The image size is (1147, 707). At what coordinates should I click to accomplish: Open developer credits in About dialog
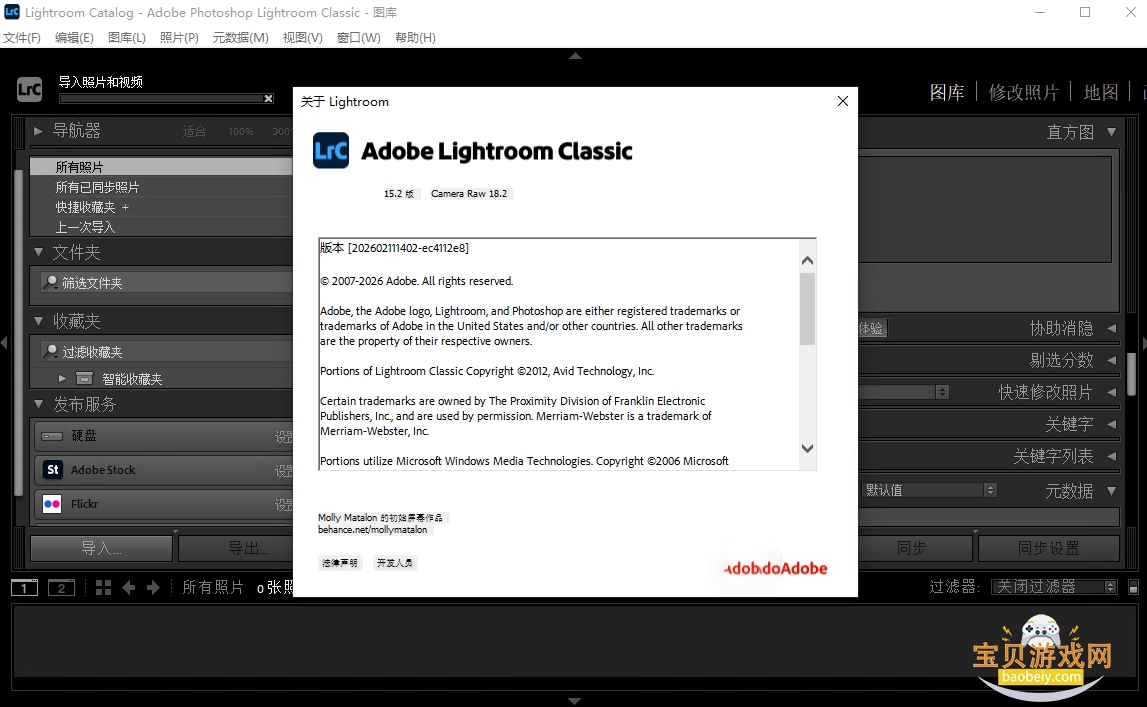[x=394, y=563]
